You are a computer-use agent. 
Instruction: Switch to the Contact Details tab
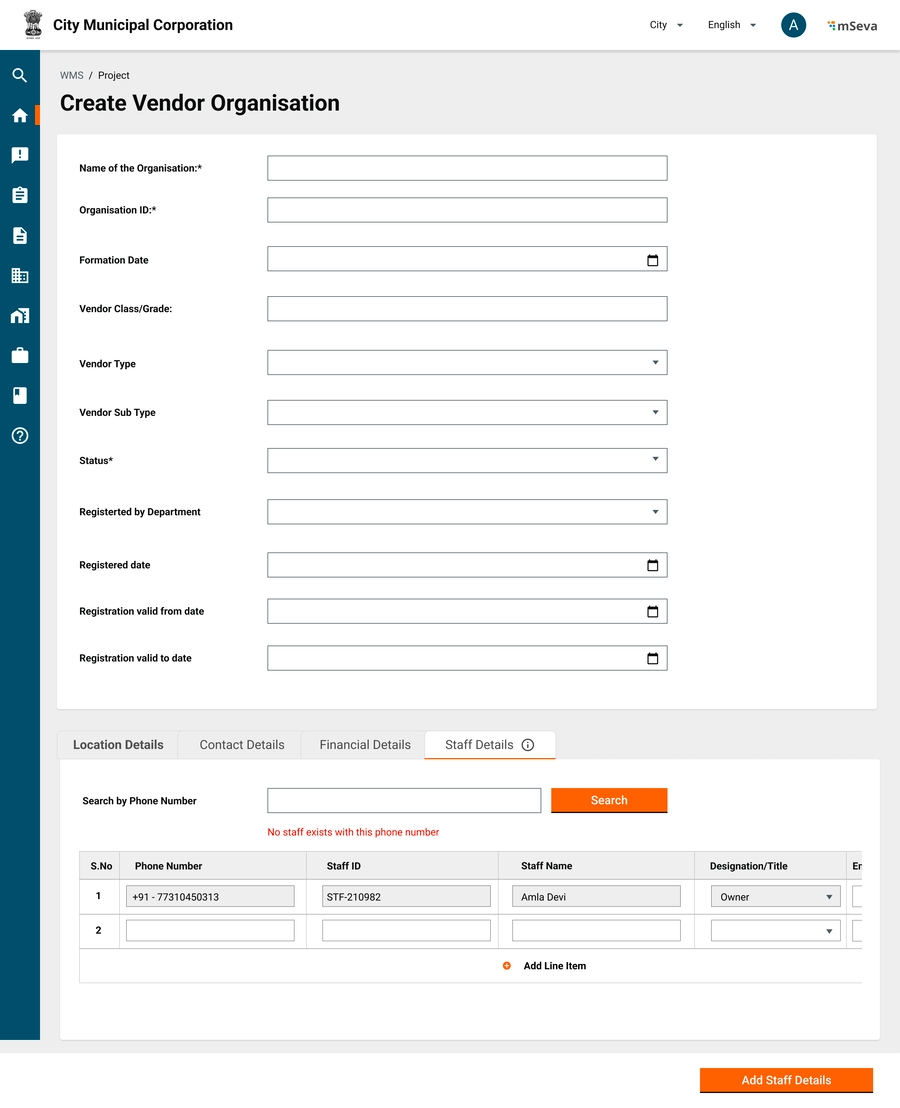242,745
